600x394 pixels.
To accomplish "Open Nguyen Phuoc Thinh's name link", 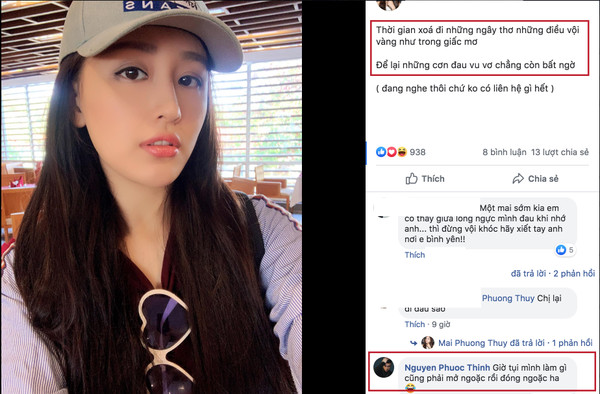I will [x=447, y=368].
